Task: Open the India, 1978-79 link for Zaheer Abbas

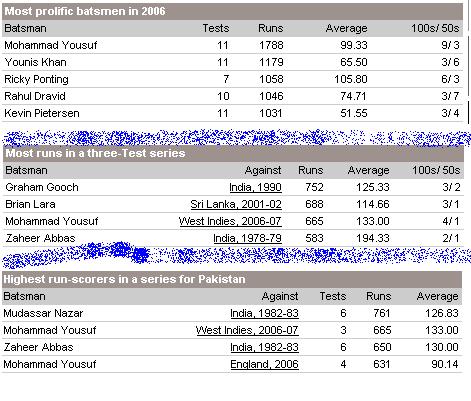Action: tap(247, 238)
